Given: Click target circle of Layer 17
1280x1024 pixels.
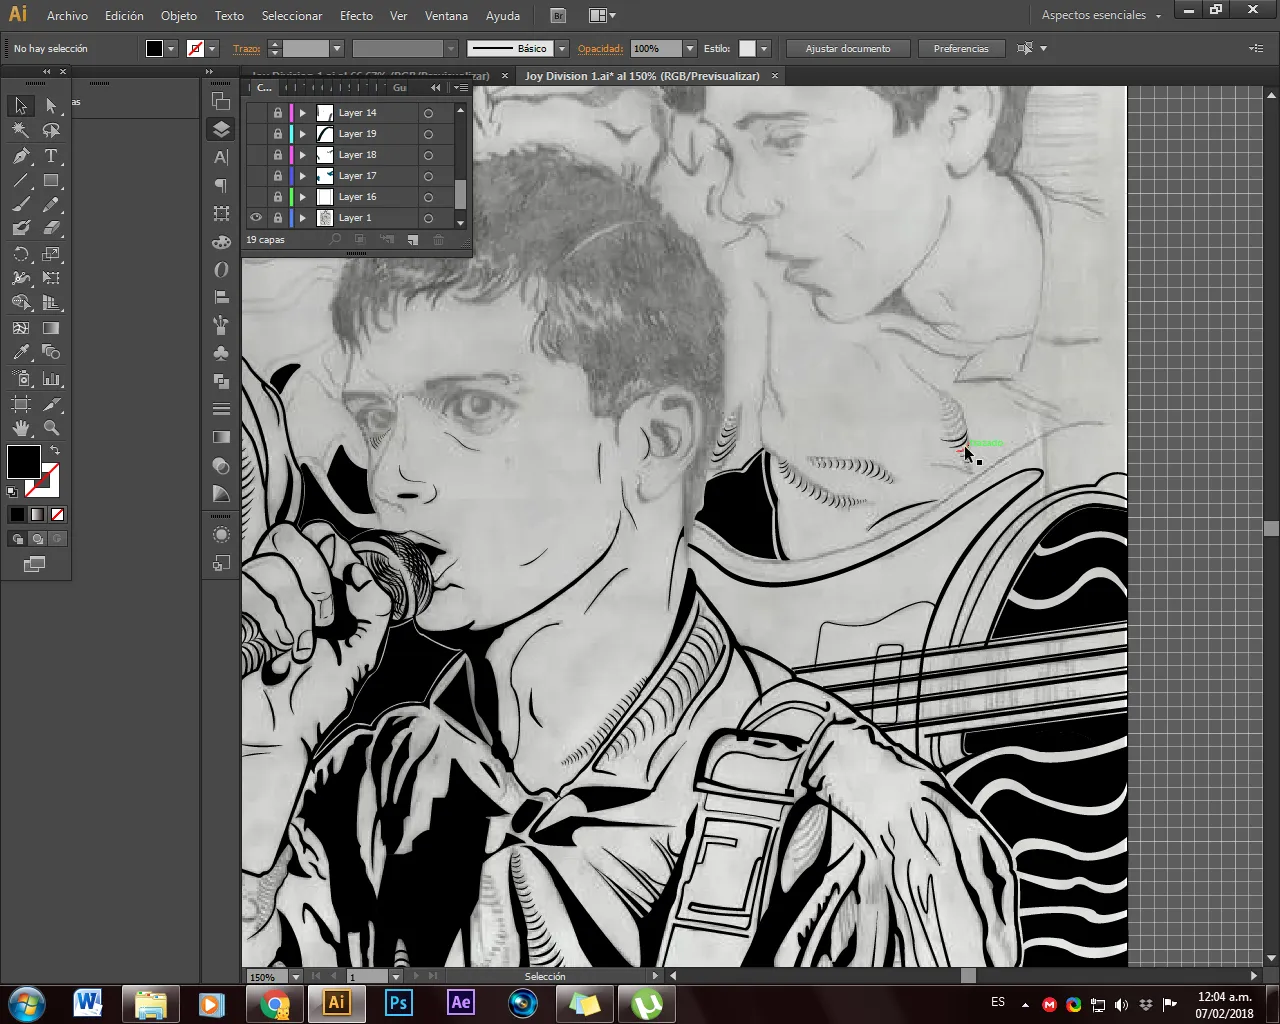Looking at the screenshot, I should click(x=428, y=176).
